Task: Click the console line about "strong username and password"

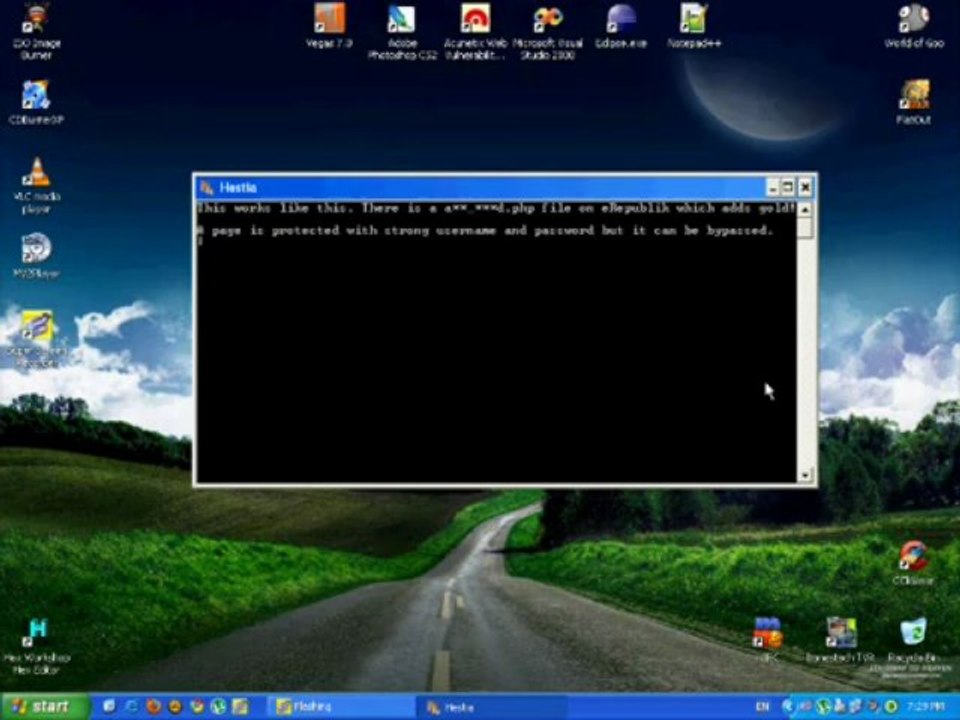Action: tap(486, 231)
